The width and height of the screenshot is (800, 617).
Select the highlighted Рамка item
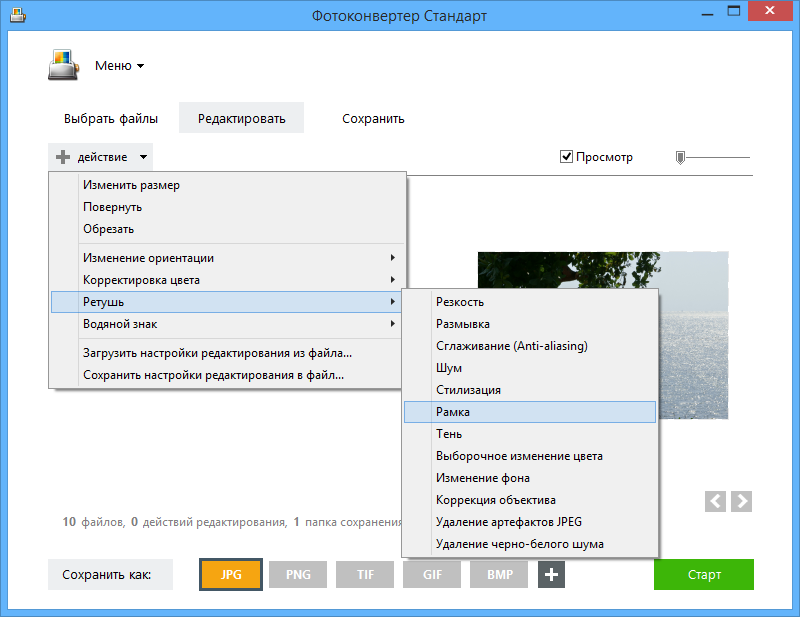[x=530, y=412]
